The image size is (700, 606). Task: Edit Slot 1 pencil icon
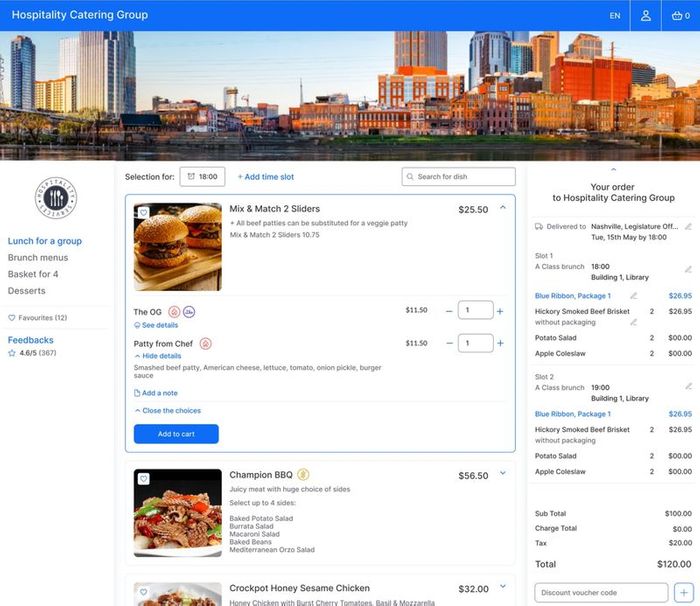688,269
